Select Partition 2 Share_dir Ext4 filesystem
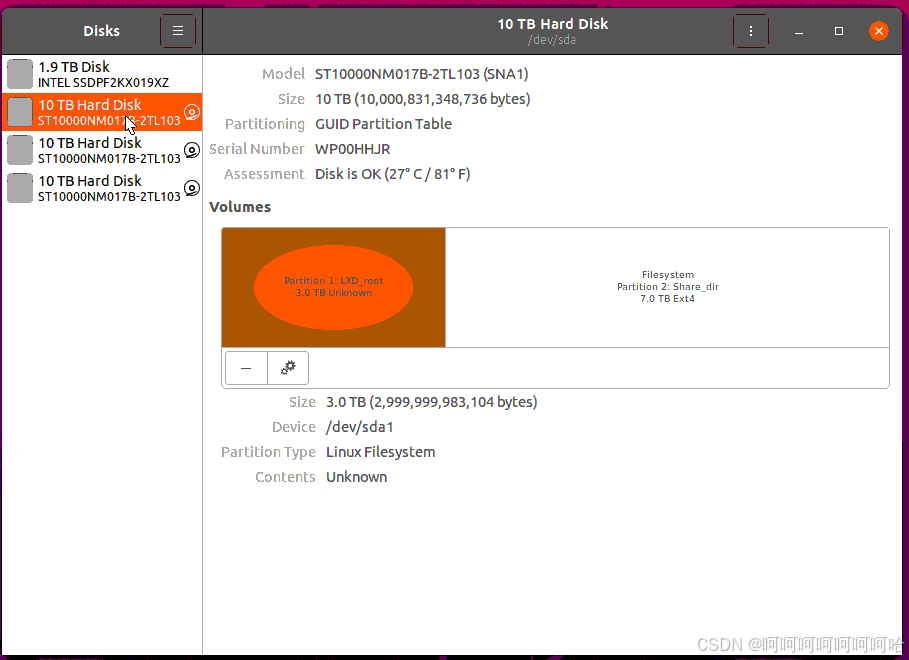 (667, 287)
